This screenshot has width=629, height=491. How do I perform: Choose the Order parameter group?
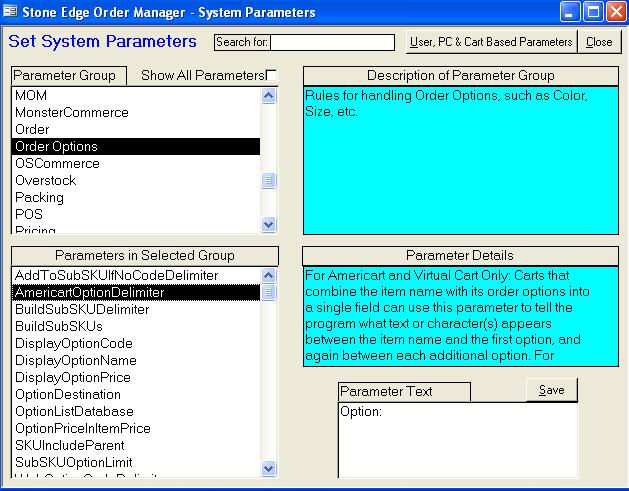(136, 130)
